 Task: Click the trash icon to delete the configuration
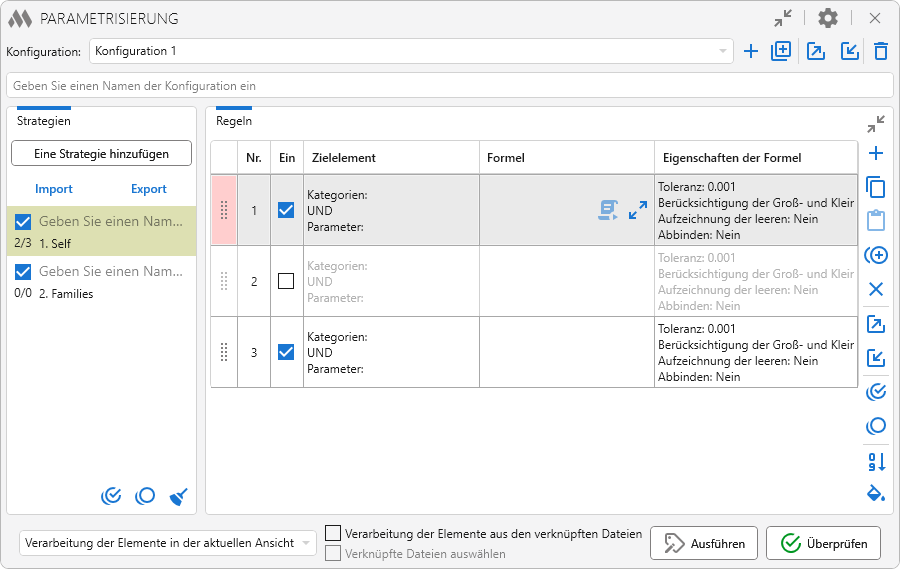[880, 51]
